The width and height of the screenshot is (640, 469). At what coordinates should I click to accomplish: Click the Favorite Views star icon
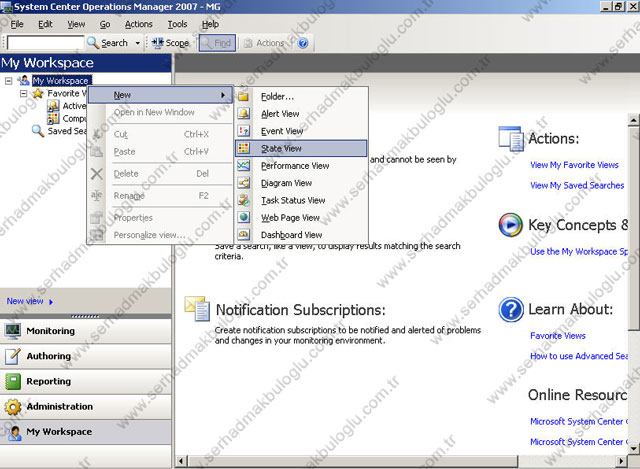coord(38,93)
